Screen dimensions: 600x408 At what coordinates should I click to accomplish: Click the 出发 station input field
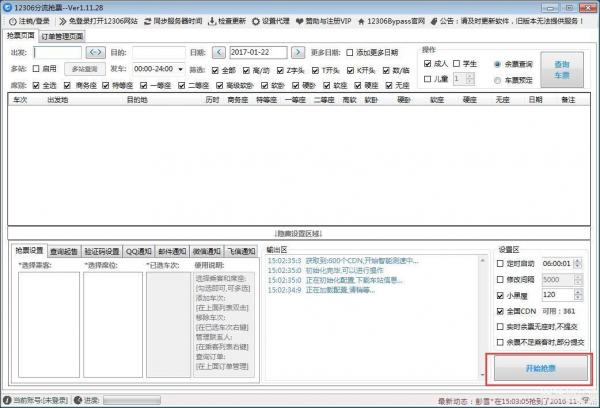tap(57, 52)
